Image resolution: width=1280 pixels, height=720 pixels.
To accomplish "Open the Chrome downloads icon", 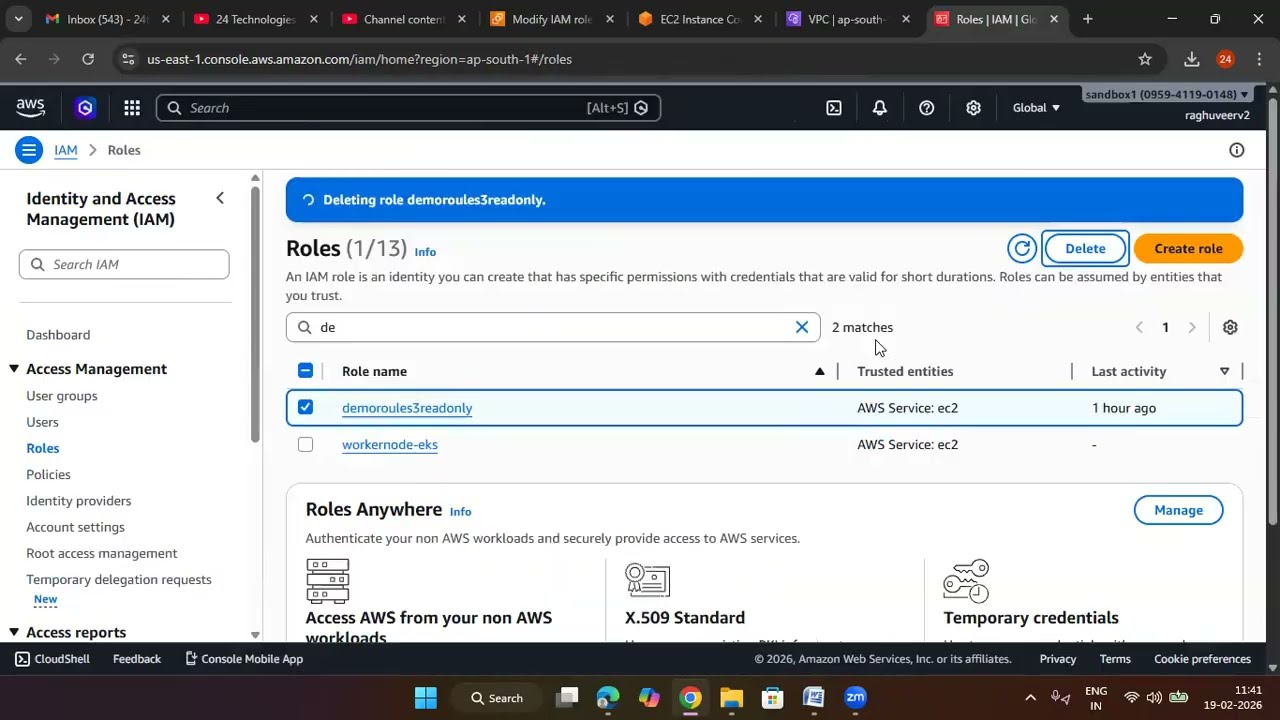I will [1192, 59].
